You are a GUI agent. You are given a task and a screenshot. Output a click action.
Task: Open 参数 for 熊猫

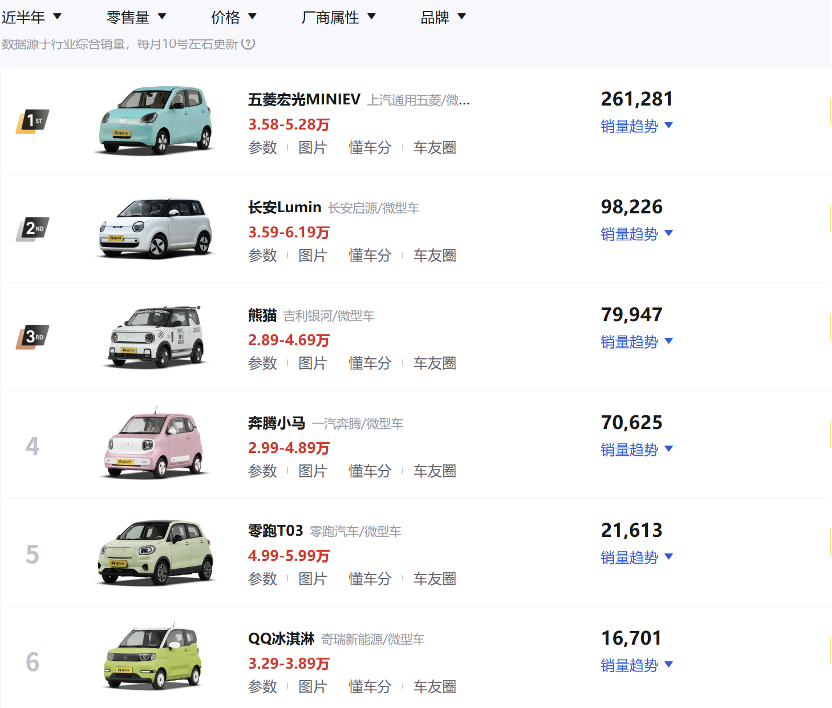(x=262, y=363)
